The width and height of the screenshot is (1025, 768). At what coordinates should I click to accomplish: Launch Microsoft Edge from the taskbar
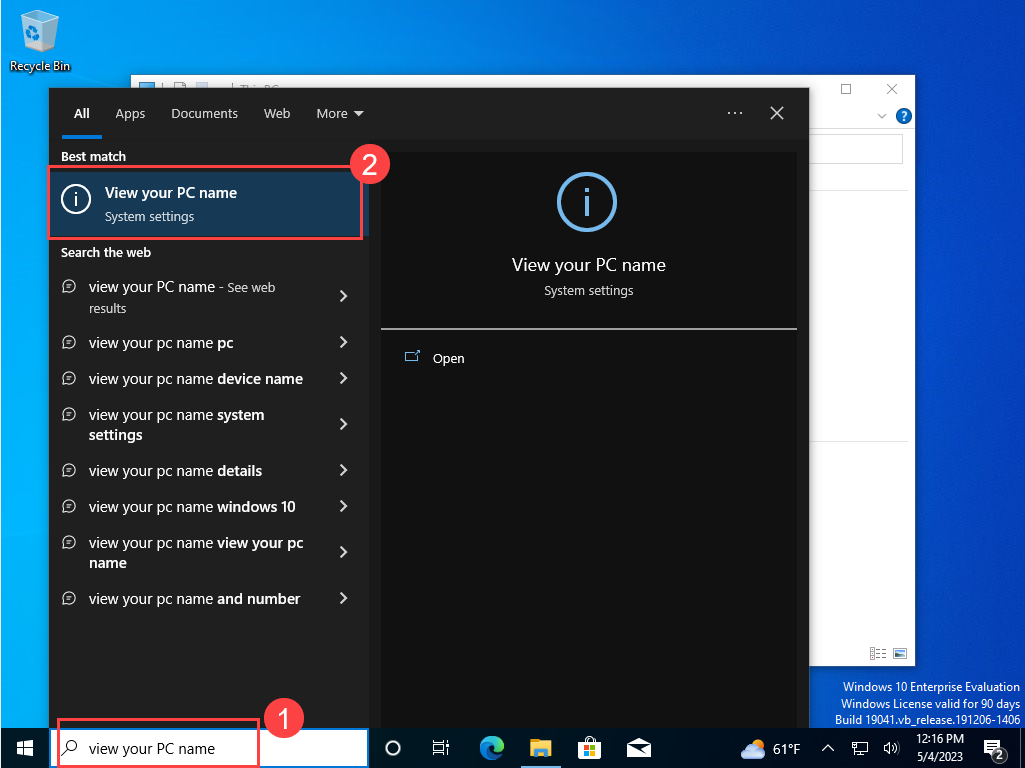click(492, 748)
